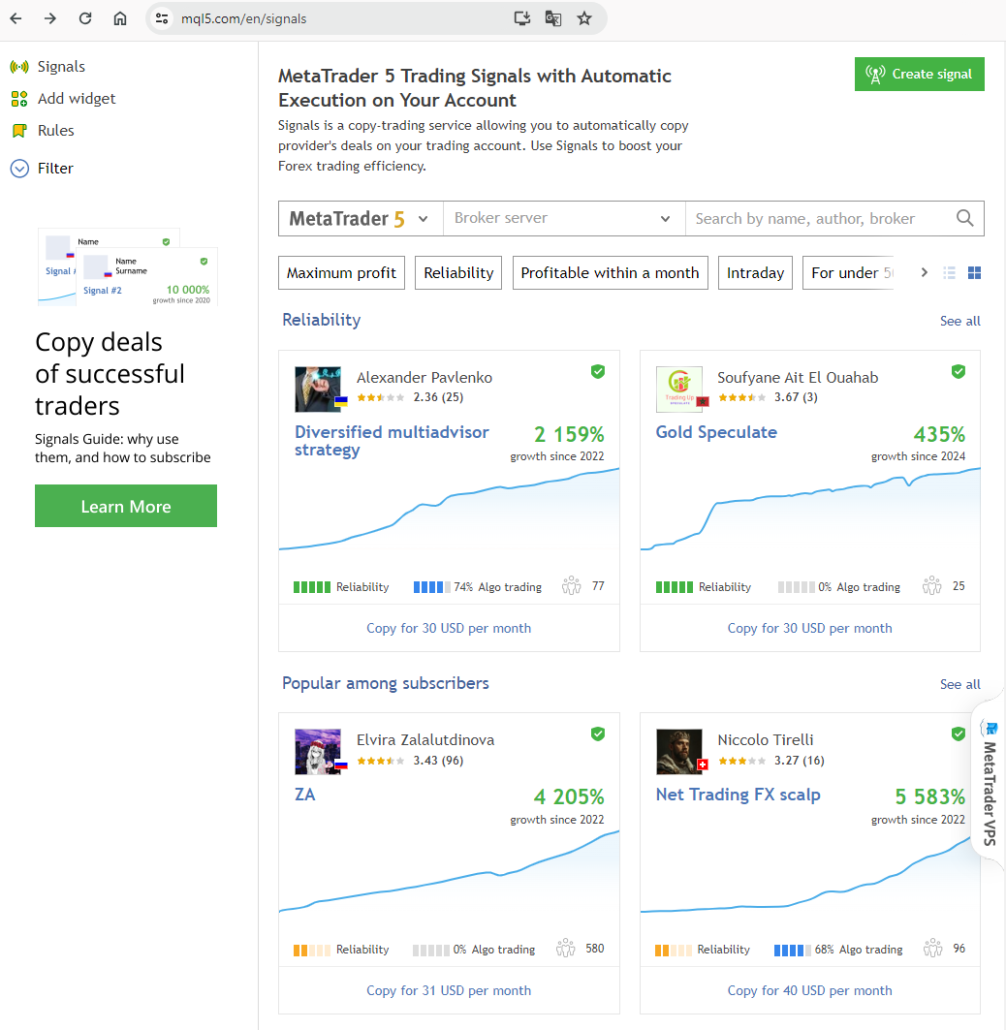The width and height of the screenshot is (1006, 1030).
Task: Bookmark this page with star icon
Action: point(585,18)
